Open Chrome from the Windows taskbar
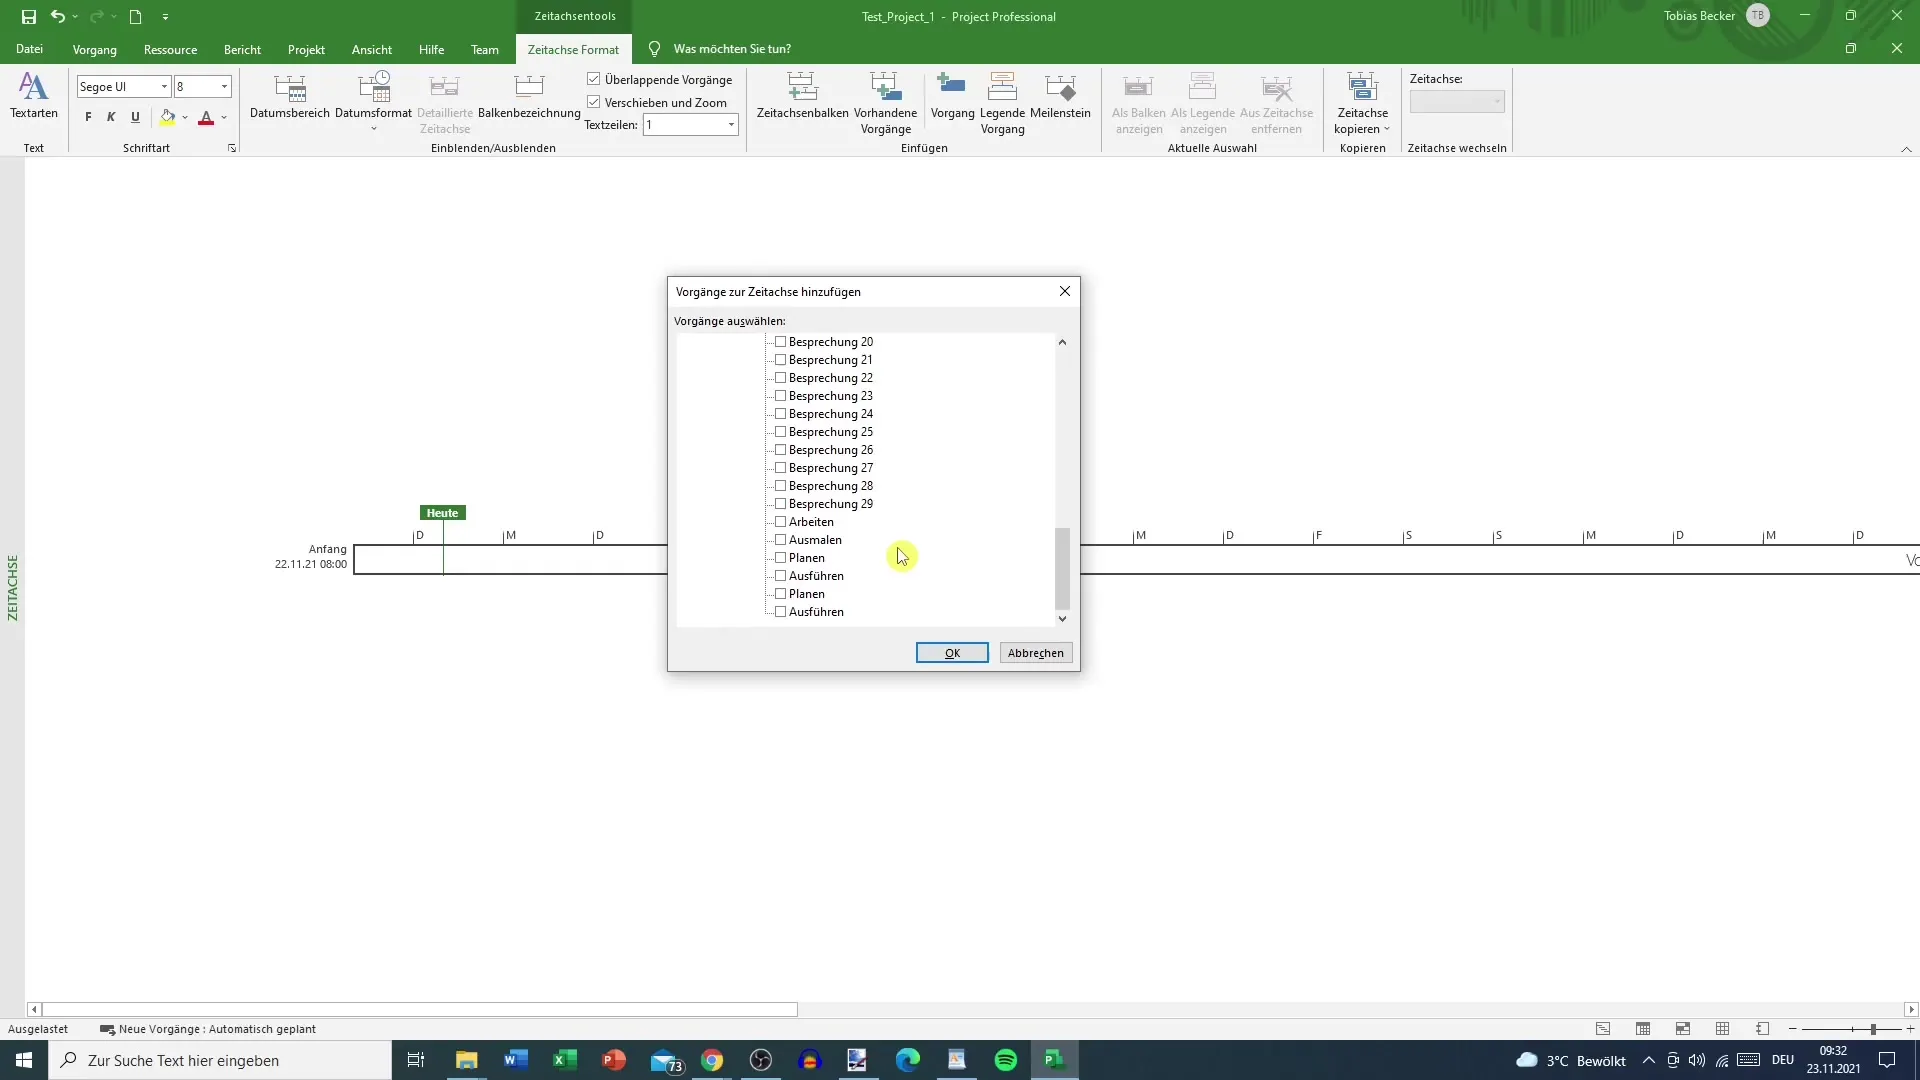1920x1080 pixels. click(712, 1060)
